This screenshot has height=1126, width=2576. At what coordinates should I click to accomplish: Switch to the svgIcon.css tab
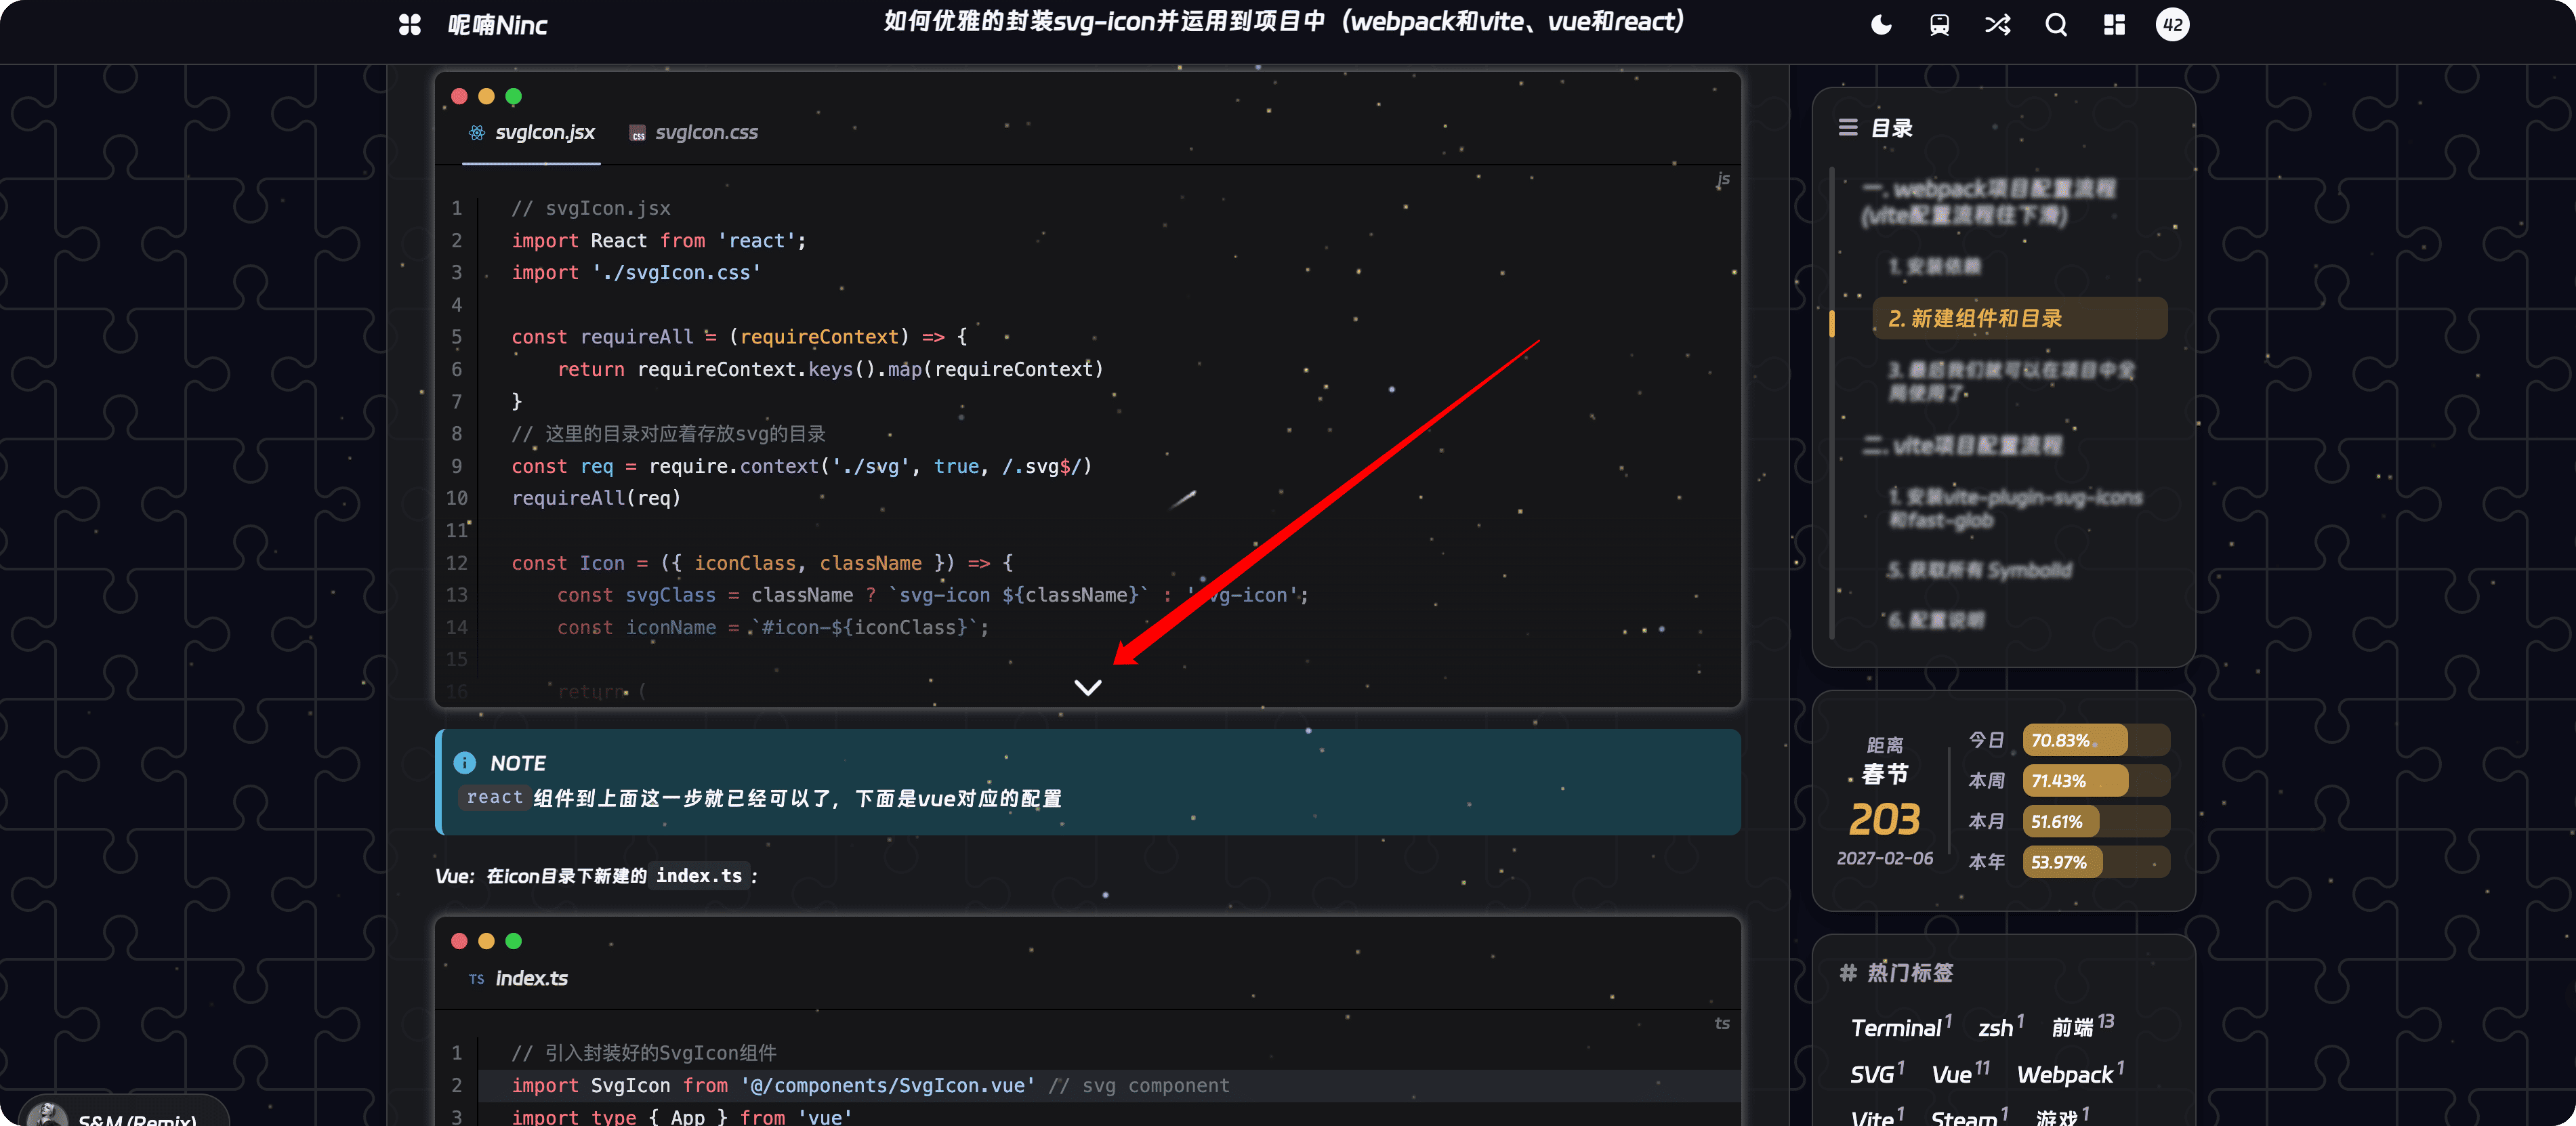tap(693, 132)
